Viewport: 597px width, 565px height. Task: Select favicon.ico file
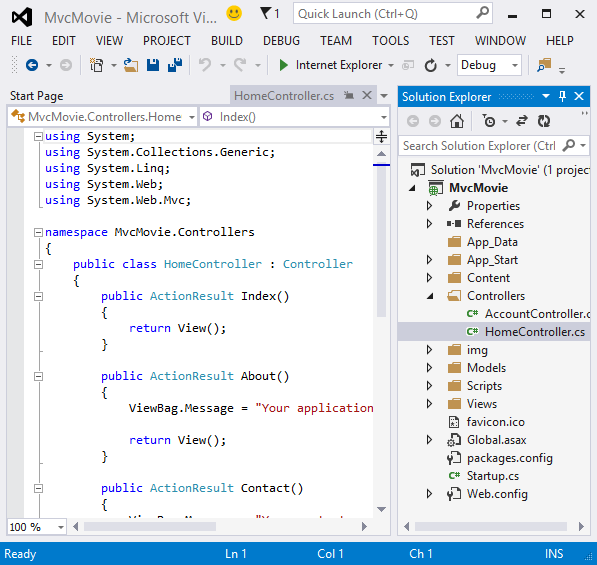(x=496, y=422)
